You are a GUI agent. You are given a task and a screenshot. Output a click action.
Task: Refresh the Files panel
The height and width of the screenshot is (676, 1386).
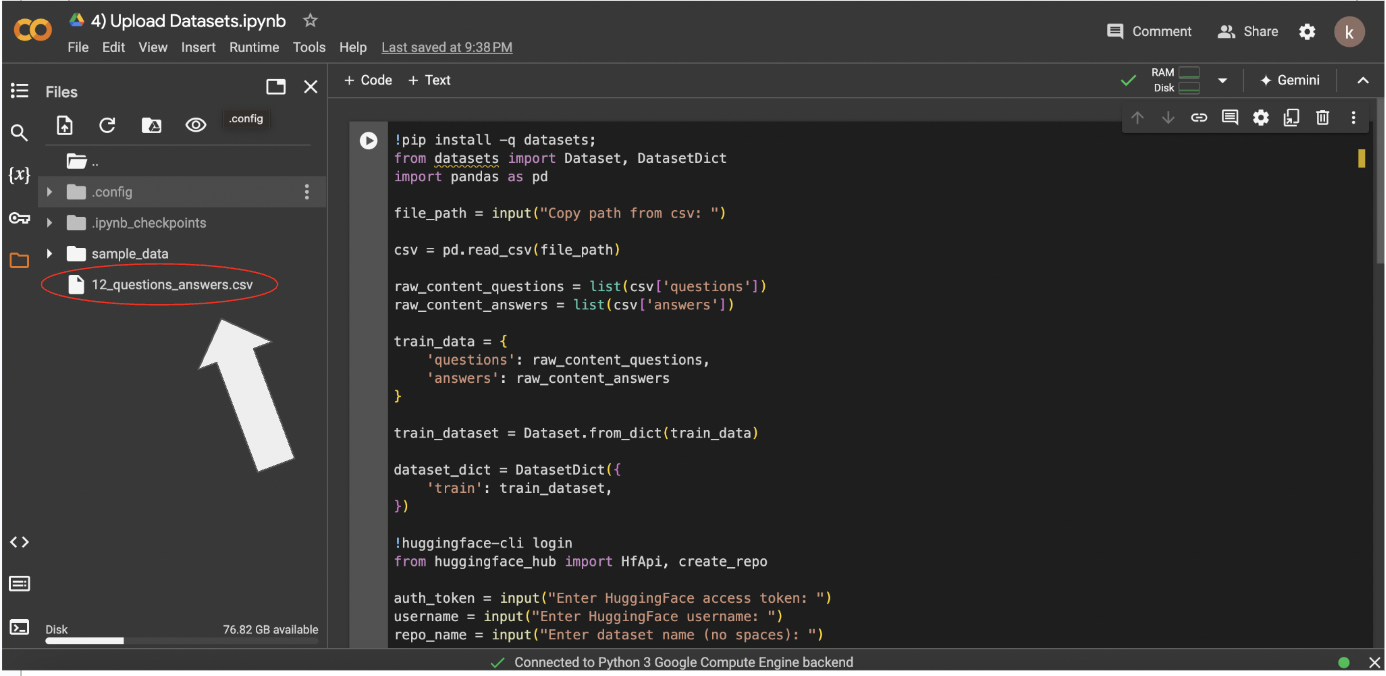107,125
